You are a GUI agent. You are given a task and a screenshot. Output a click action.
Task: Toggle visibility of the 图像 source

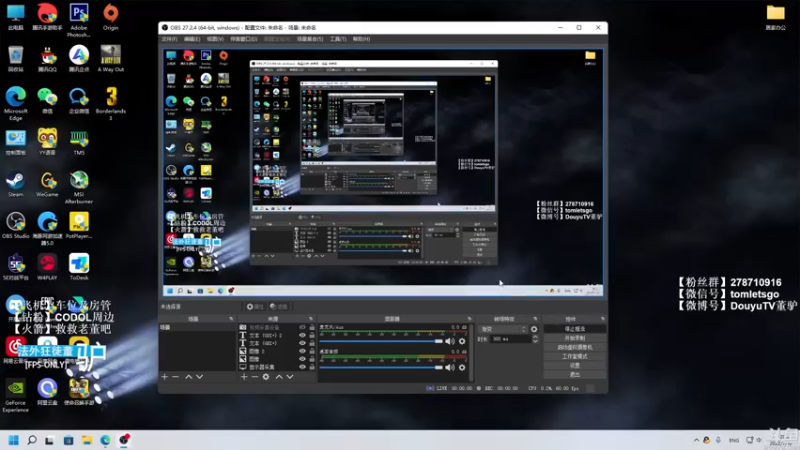click(x=302, y=359)
